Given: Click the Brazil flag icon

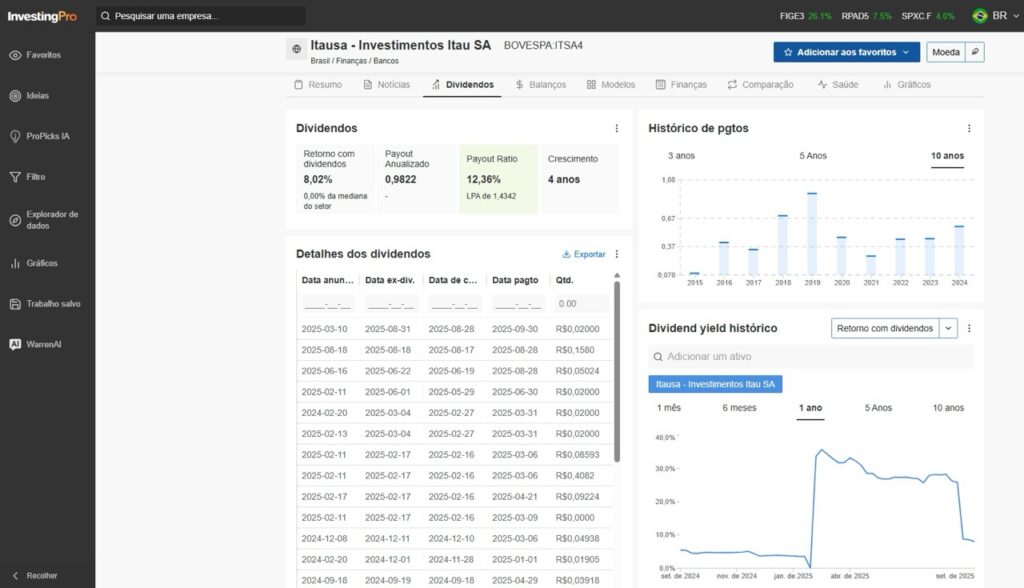Looking at the screenshot, I should [x=980, y=16].
